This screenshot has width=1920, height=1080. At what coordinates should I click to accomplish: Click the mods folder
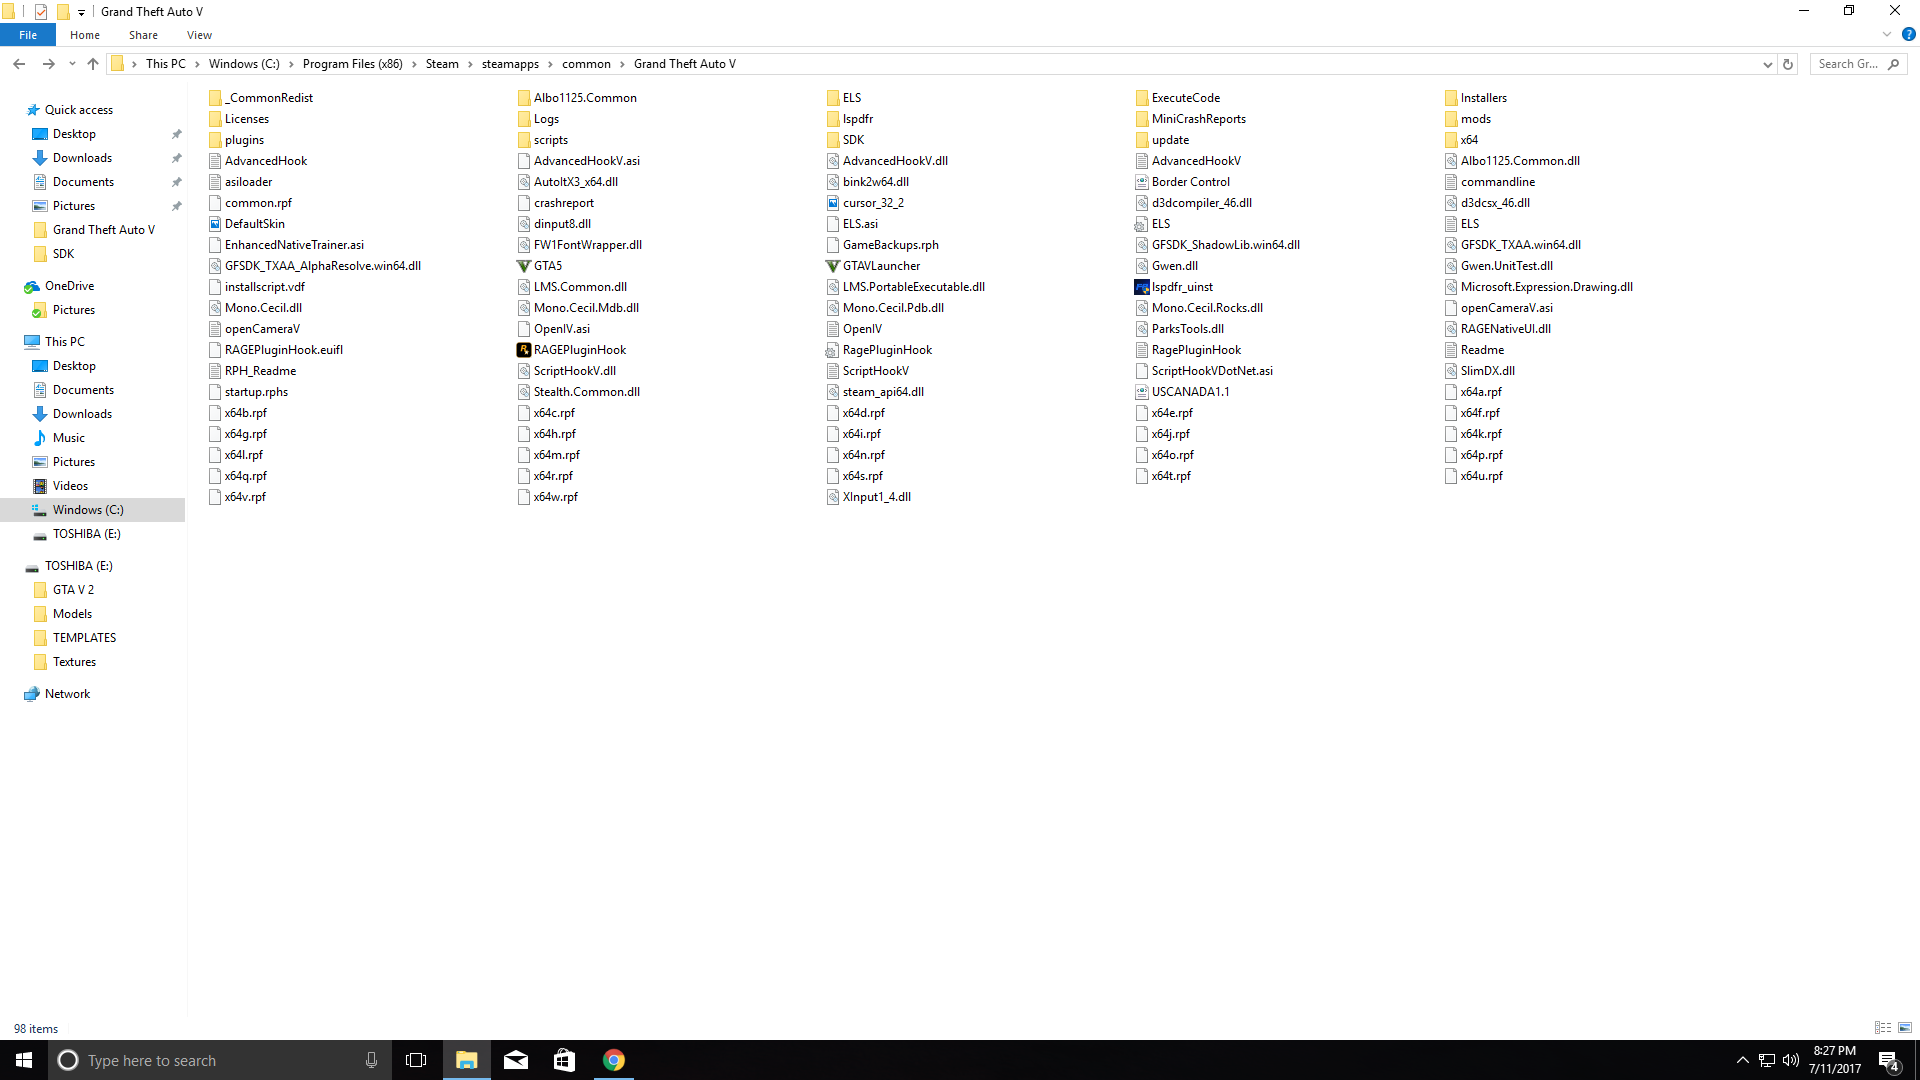click(x=1475, y=119)
